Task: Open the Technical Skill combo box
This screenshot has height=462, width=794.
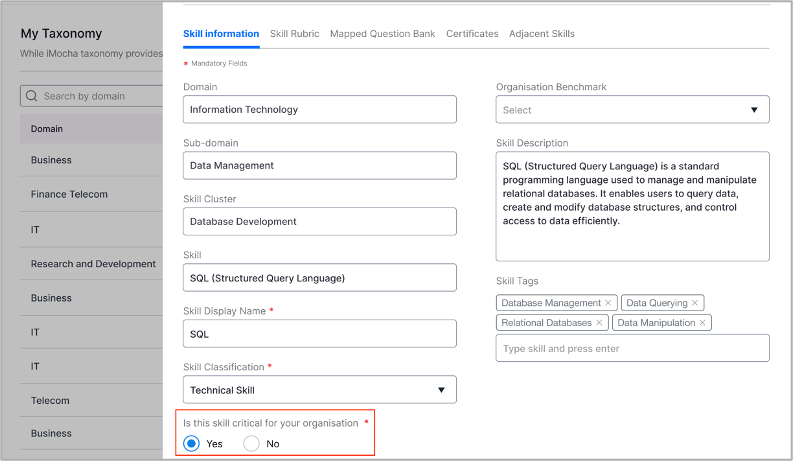Action: [320, 390]
